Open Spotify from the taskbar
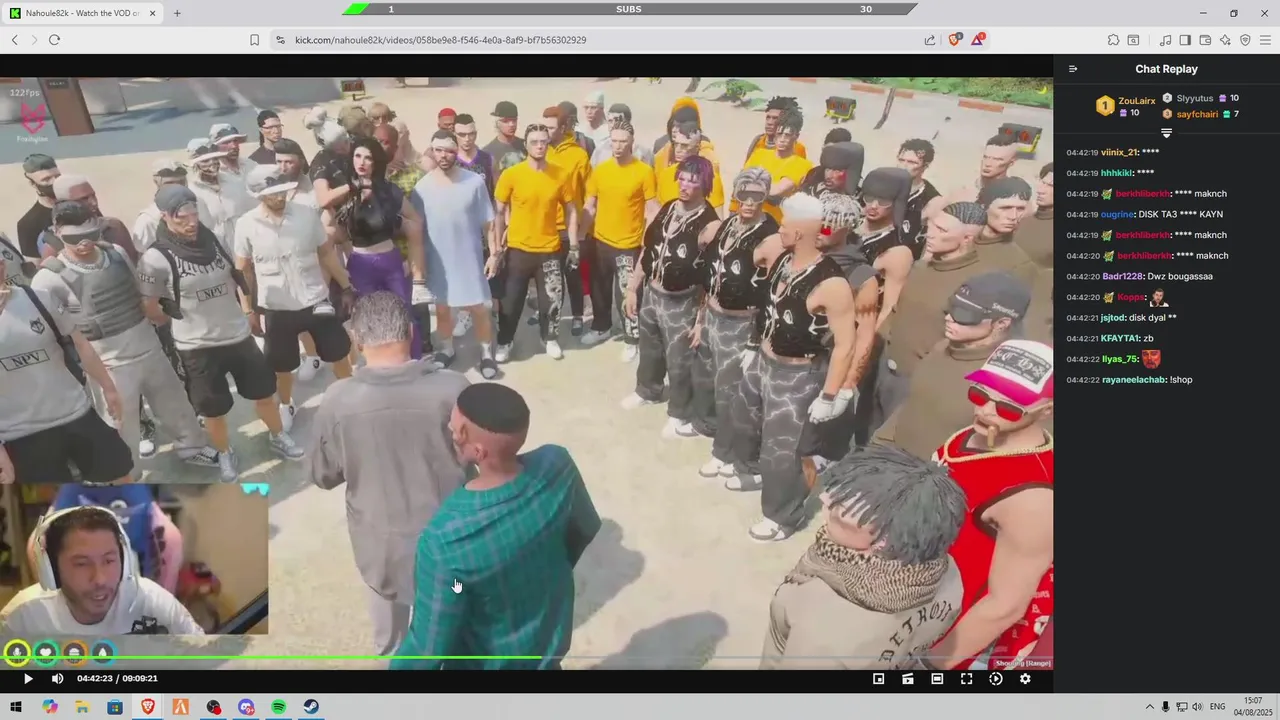This screenshot has width=1280, height=720. pyautogui.click(x=279, y=707)
